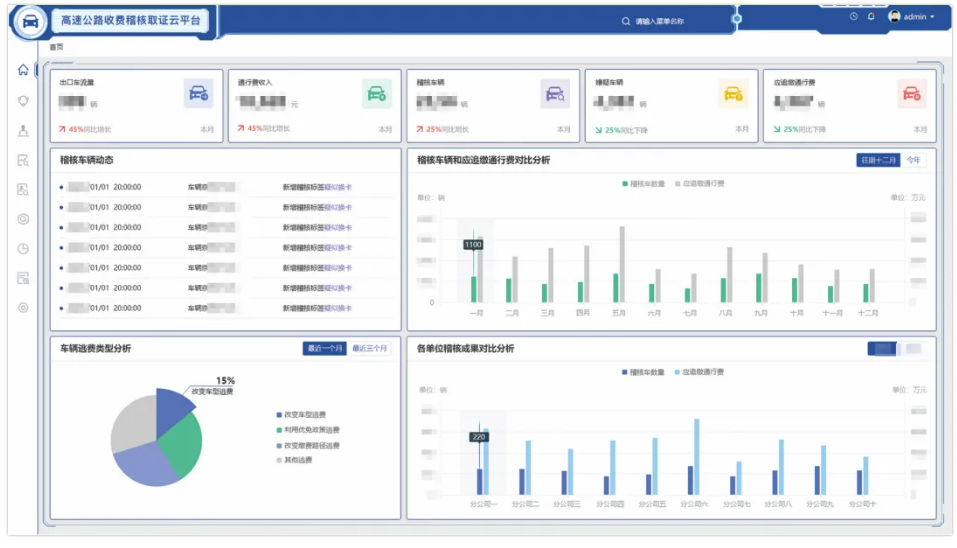Click the red car icon on 应追缴通行费 card
Viewport: 957px width, 548px height.
click(911, 94)
